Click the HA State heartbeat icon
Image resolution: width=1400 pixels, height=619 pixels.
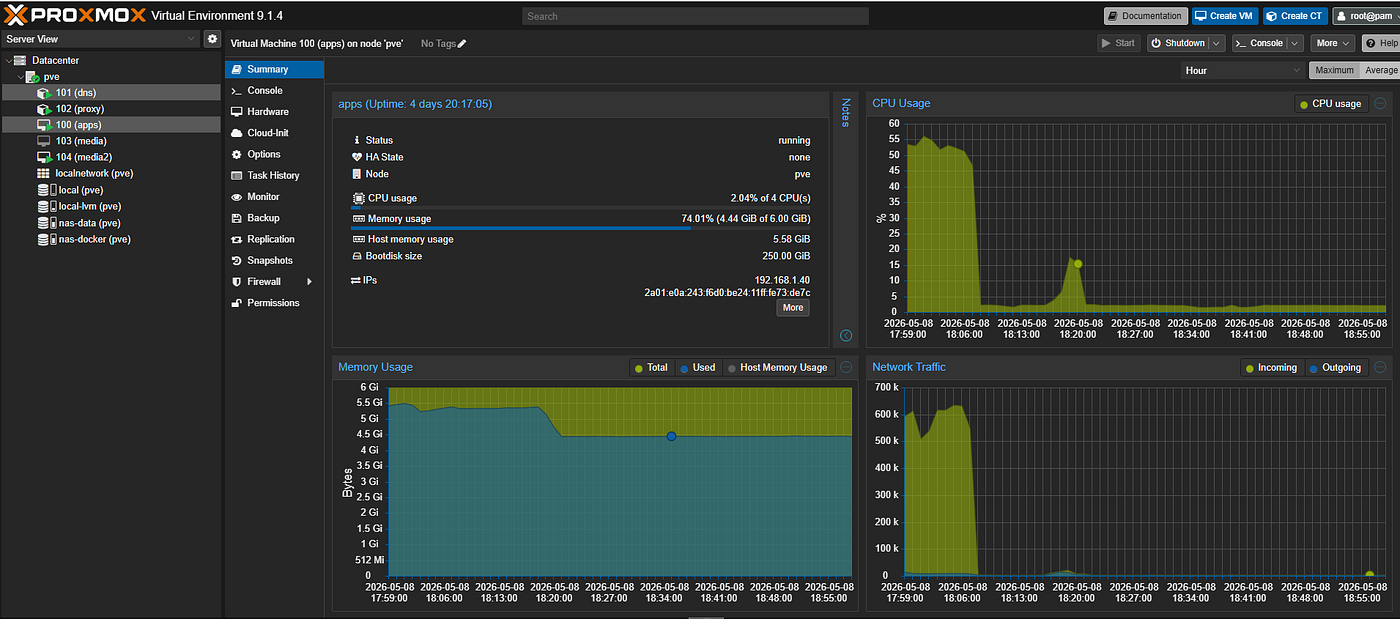[357, 157]
